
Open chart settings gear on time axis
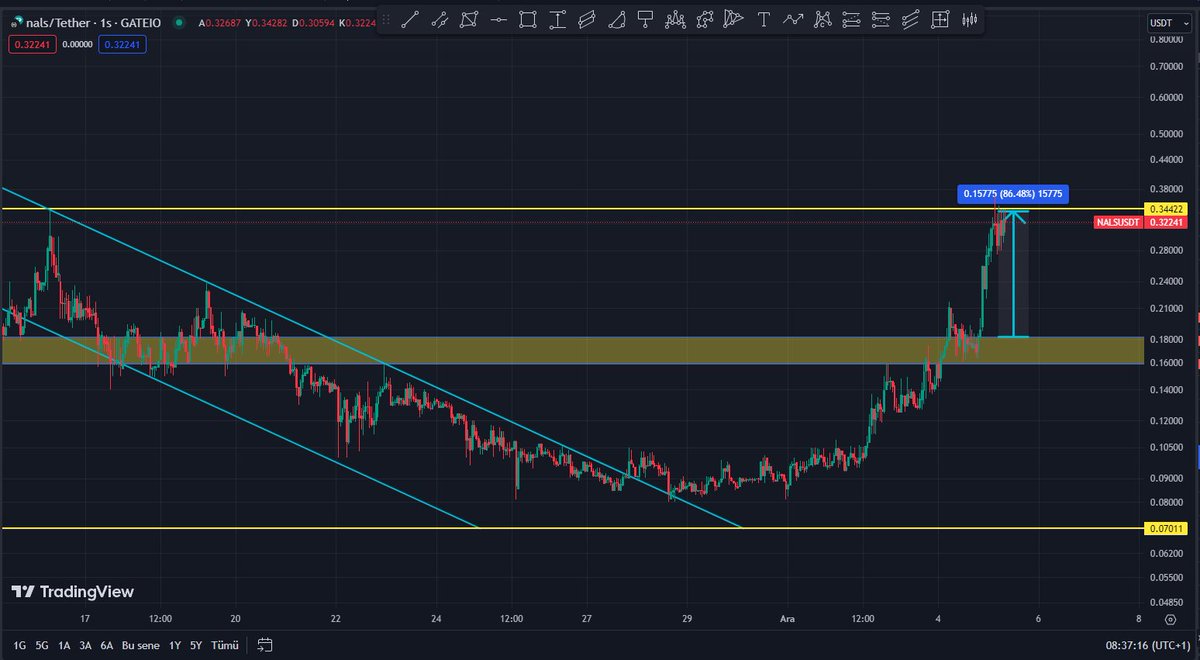coord(1171,620)
